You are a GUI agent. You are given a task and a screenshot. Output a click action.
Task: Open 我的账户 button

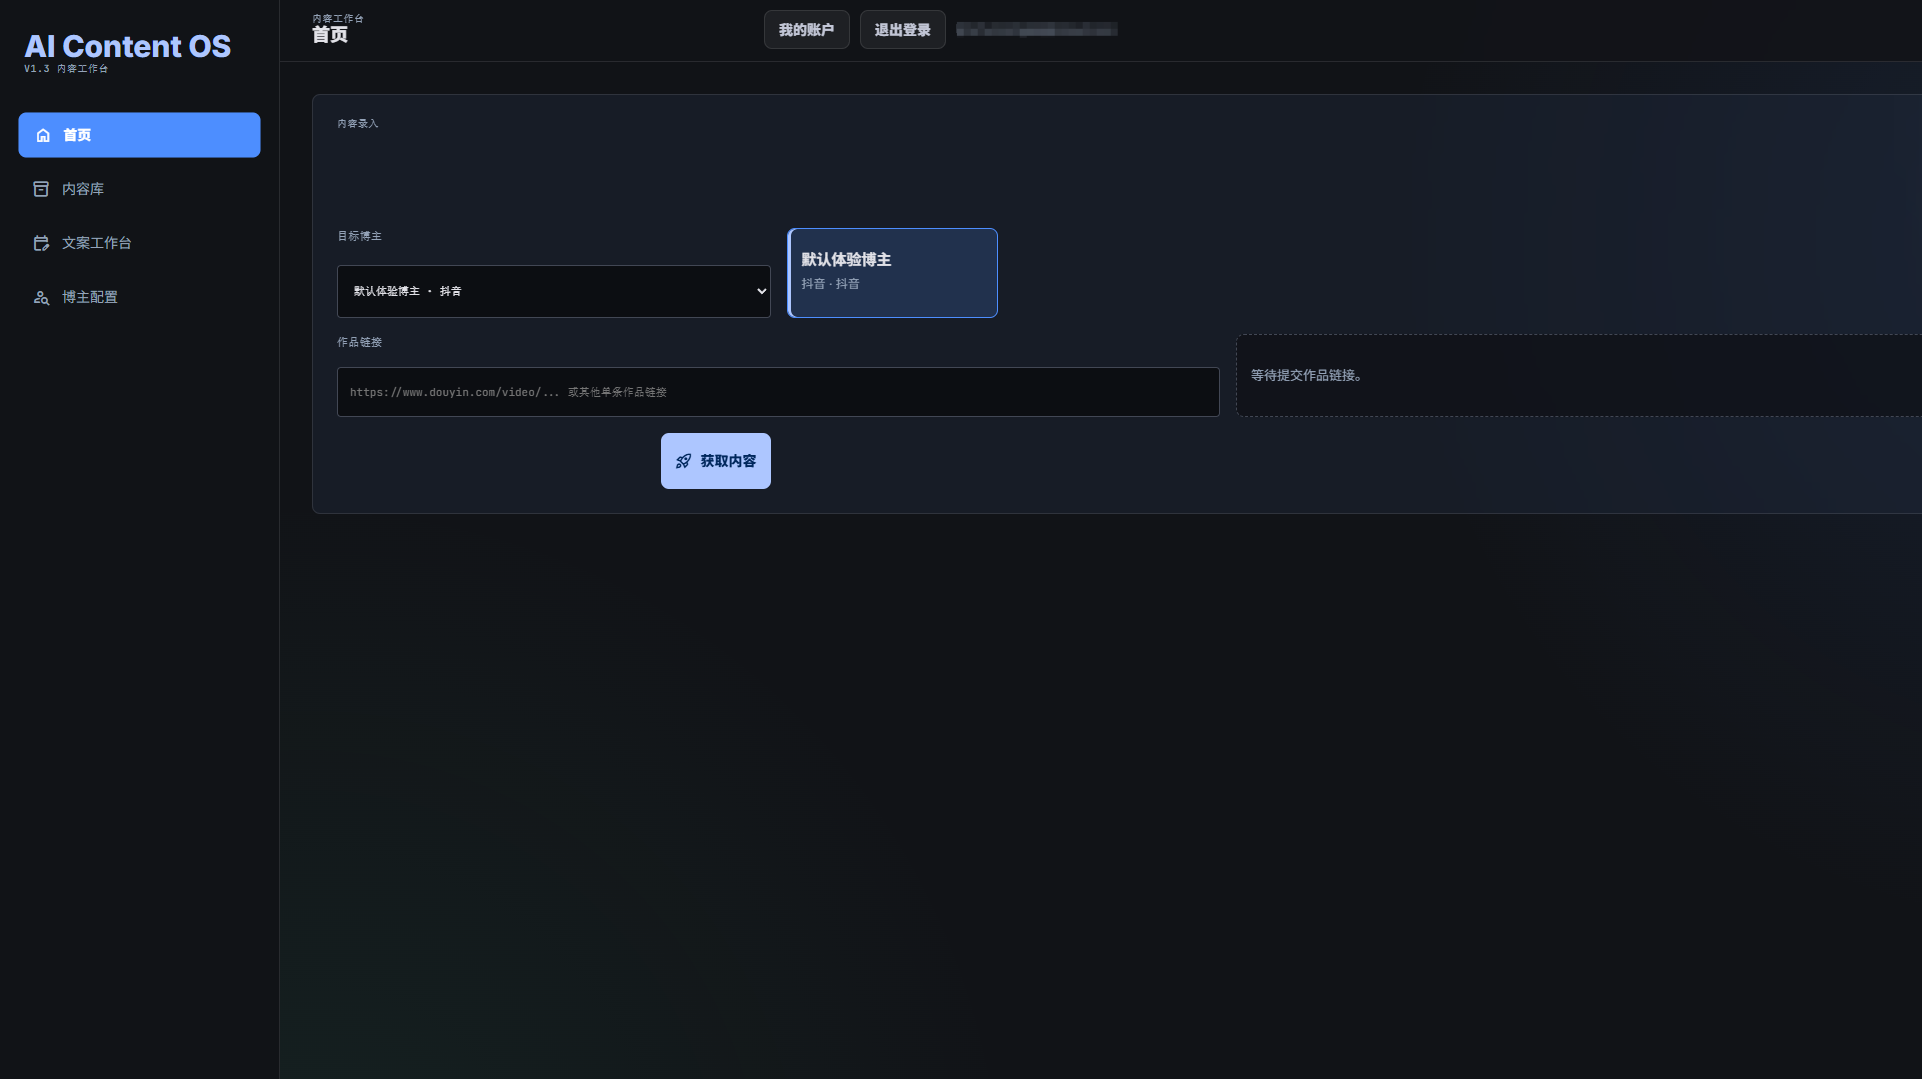(806, 30)
